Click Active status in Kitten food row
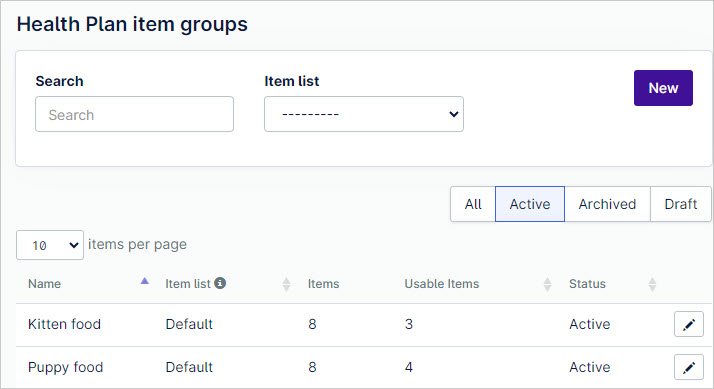This screenshot has height=389, width=714. tap(590, 324)
